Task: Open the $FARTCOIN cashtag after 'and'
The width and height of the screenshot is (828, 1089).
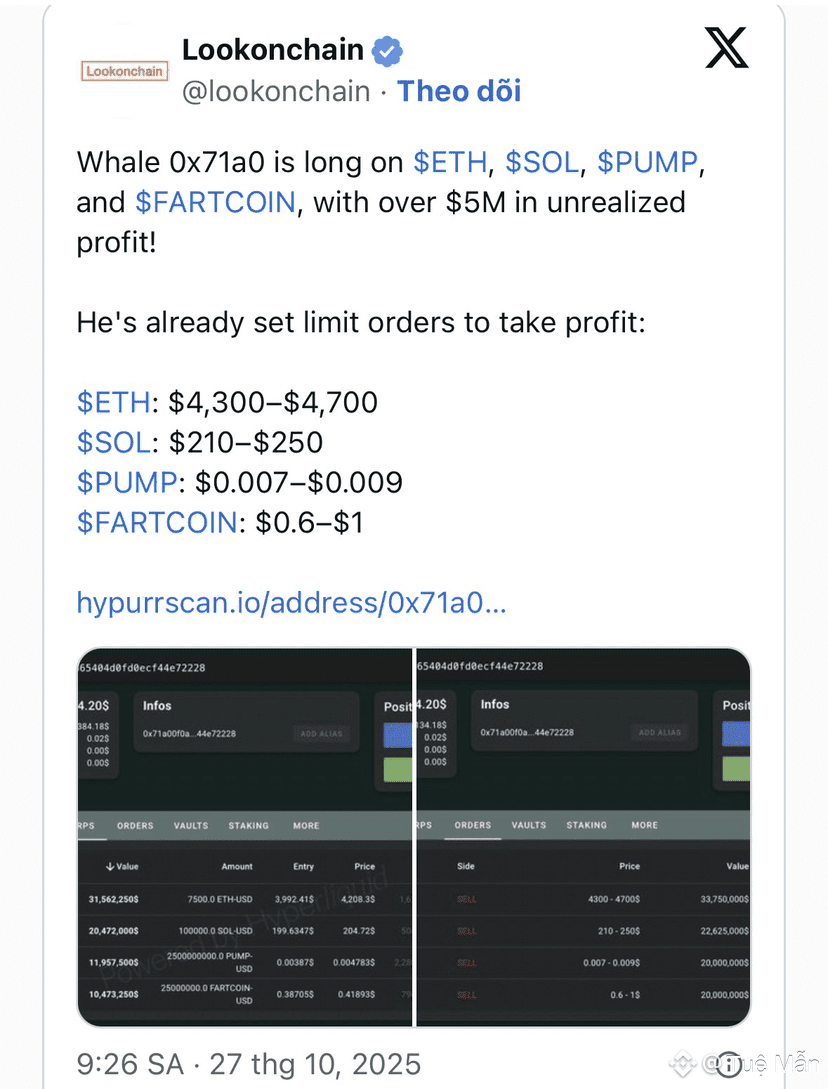Action: tap(215, 203)
